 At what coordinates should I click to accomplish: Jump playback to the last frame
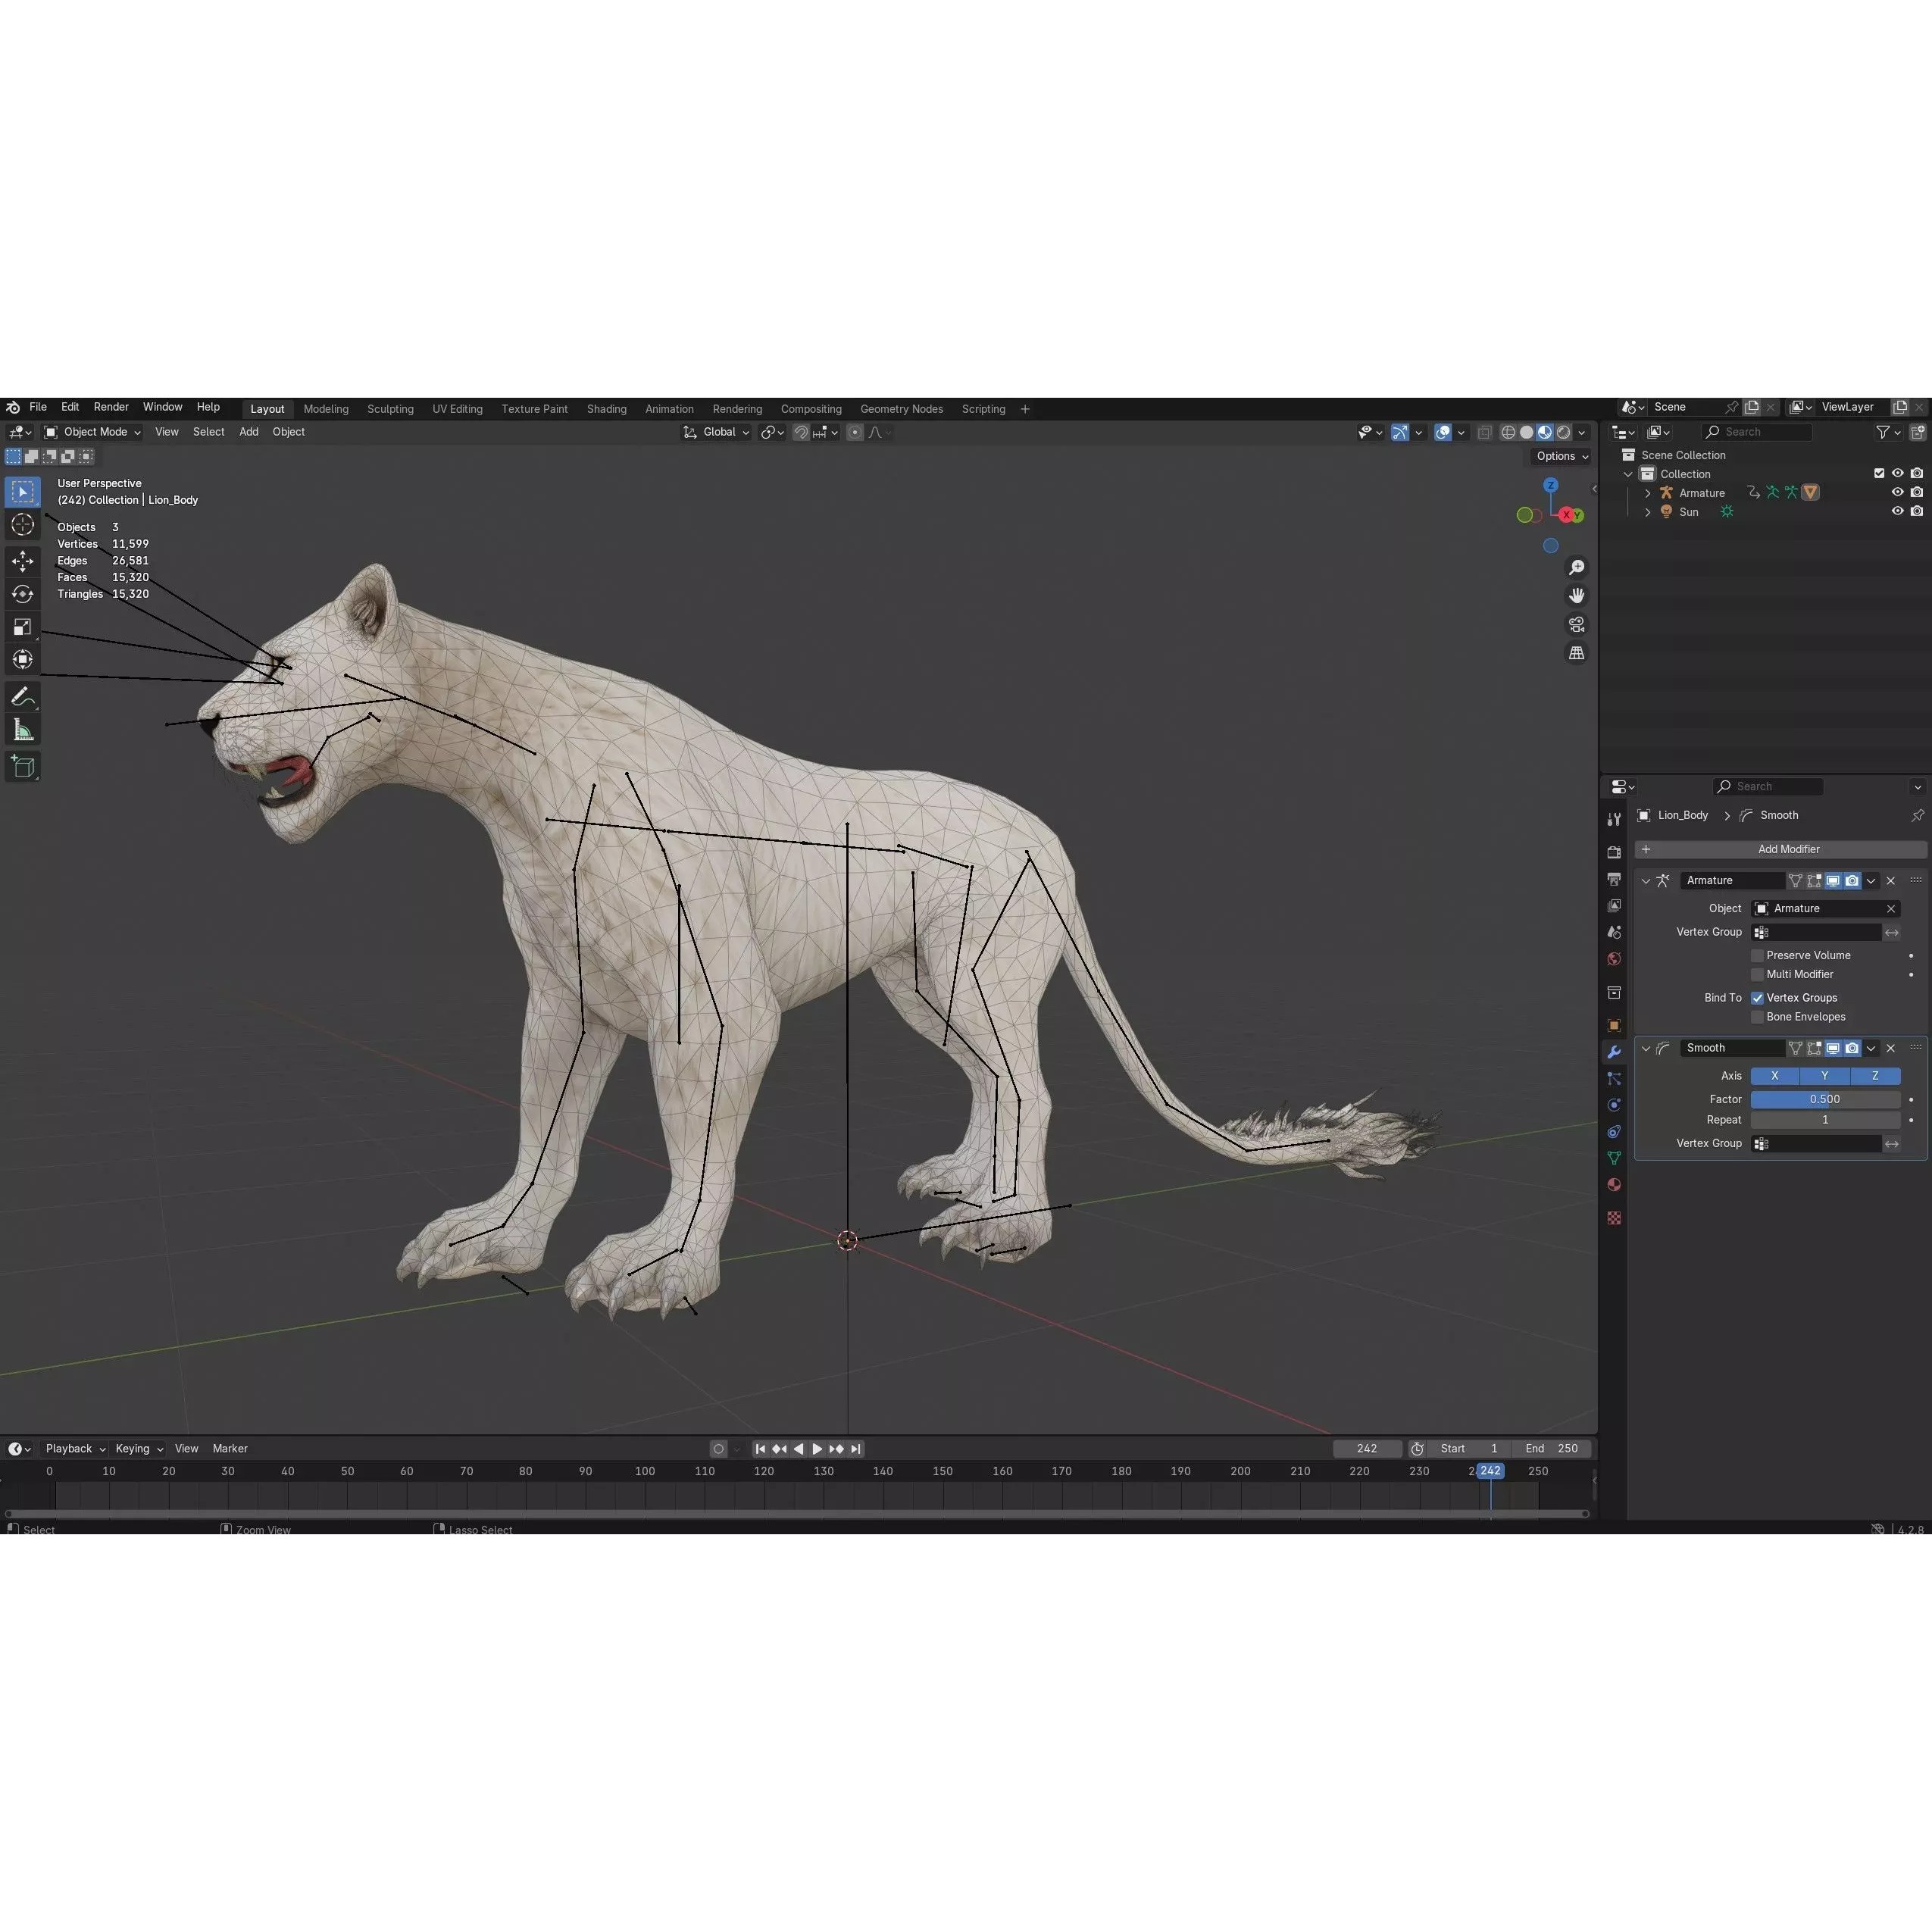tap(856, 1448)
